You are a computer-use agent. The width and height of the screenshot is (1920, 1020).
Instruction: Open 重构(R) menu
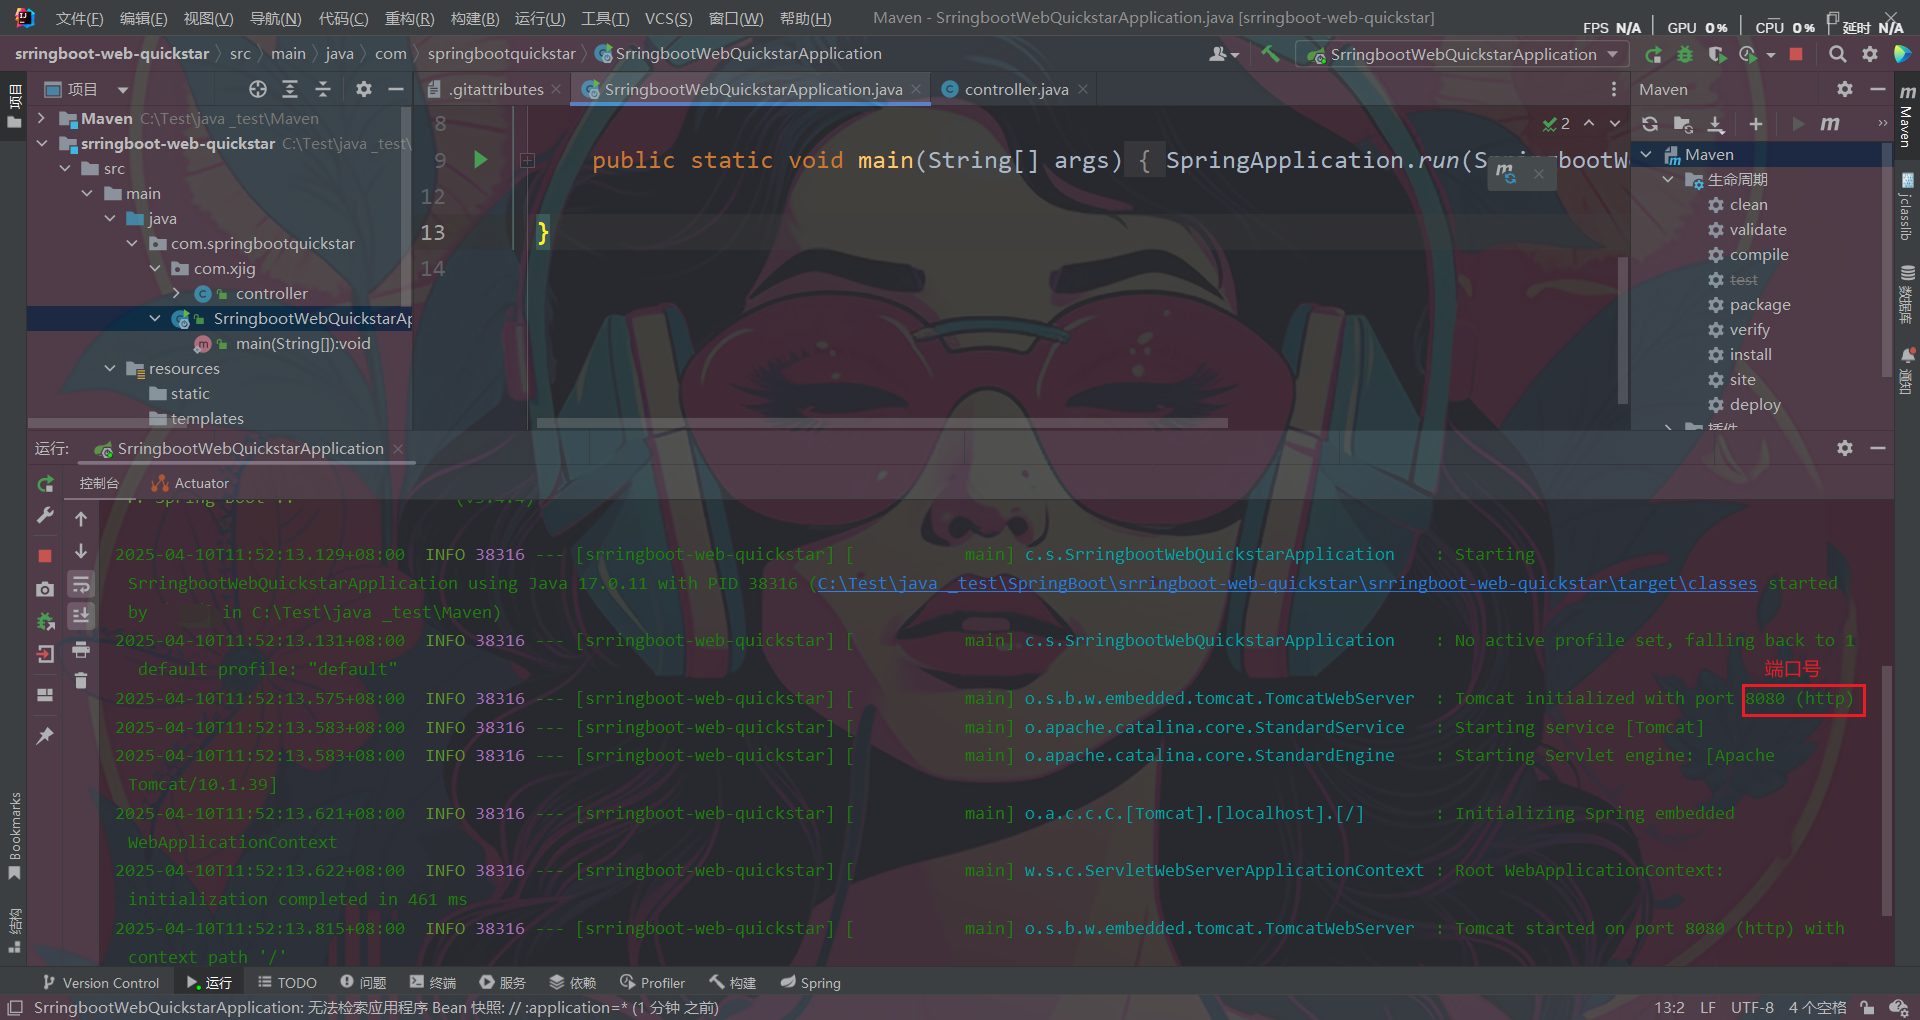(x=409, y=19)
